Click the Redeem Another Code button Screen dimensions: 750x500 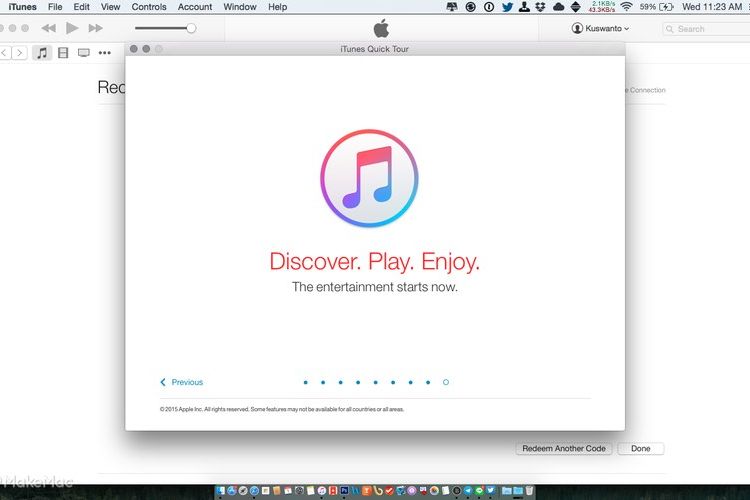point(564,448)
